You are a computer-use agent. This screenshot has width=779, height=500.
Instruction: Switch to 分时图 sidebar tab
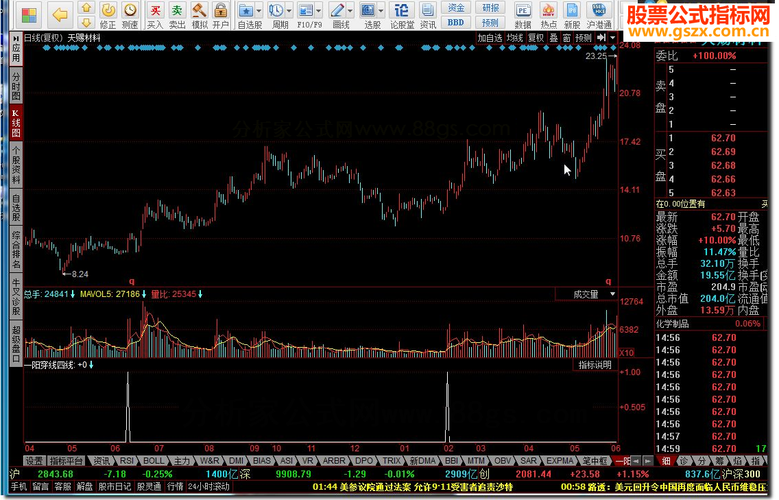[16, 85]
